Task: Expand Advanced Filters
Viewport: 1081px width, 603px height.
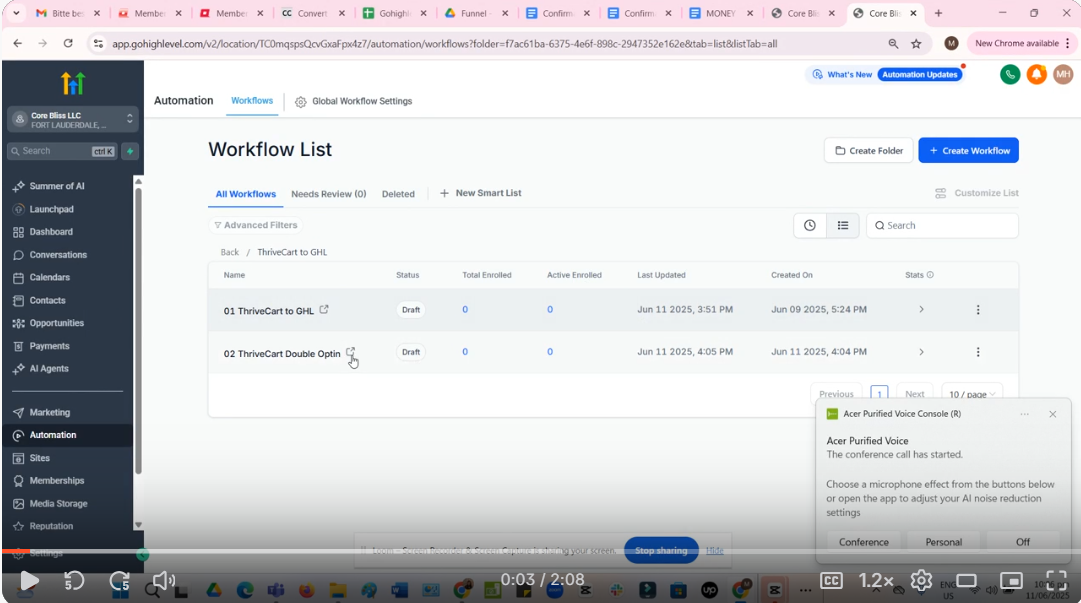Action: click(255, 225)
